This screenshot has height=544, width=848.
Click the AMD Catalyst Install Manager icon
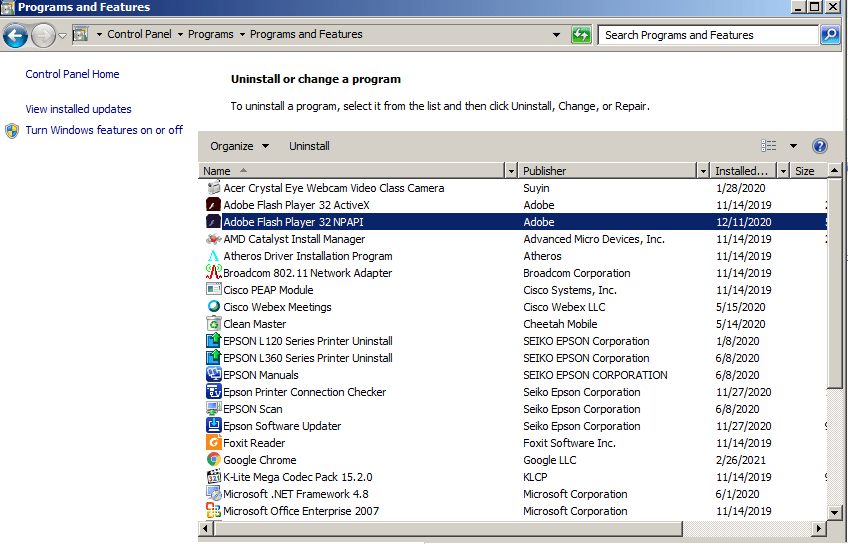(x=214, y=239)
